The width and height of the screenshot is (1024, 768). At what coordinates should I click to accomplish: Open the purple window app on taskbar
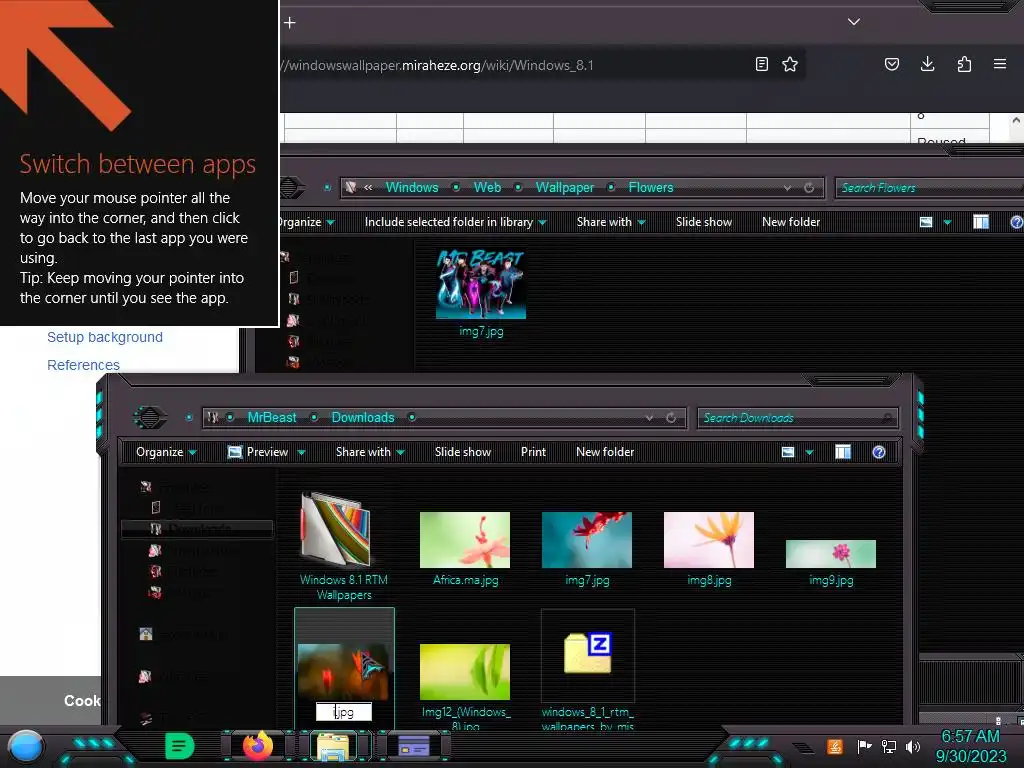(414, 746)
